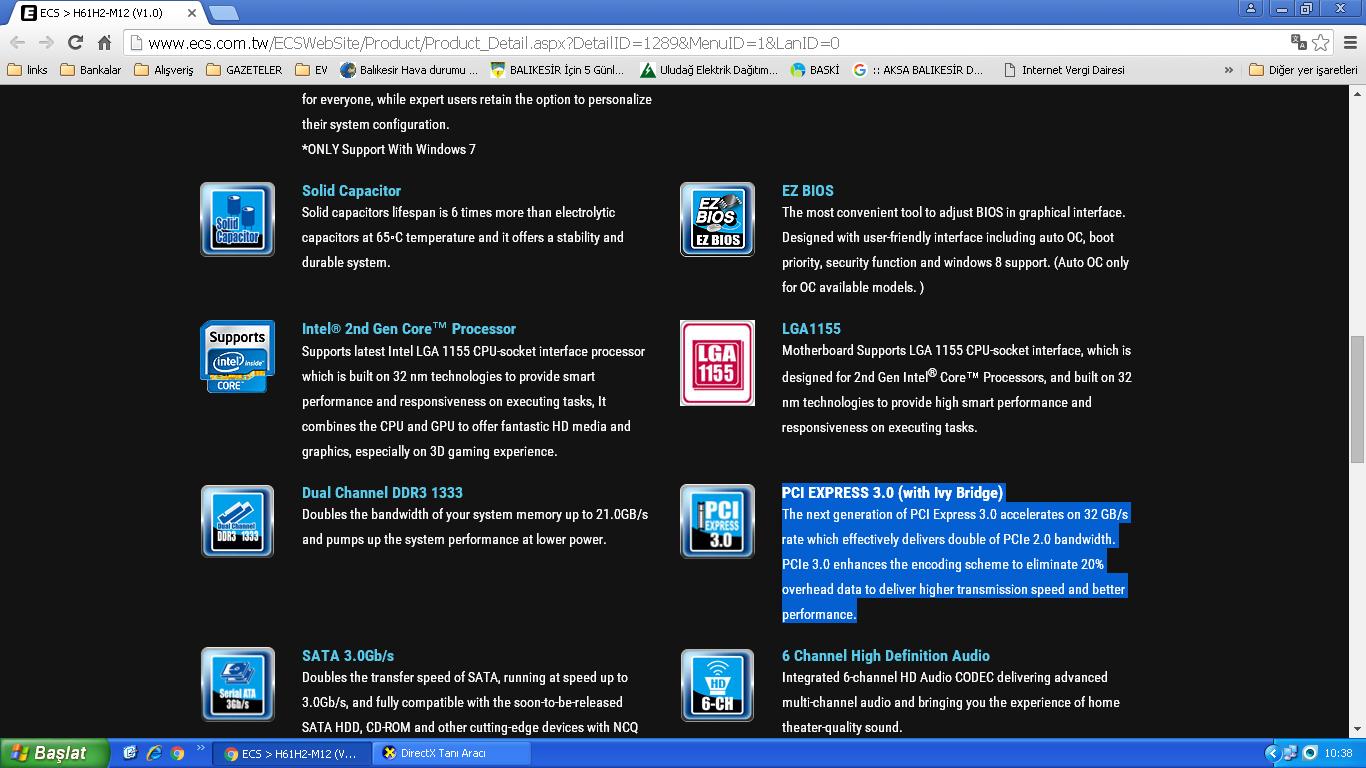
Task: Open the 'BASKİ' bookmark
Action: coord(815,70)
